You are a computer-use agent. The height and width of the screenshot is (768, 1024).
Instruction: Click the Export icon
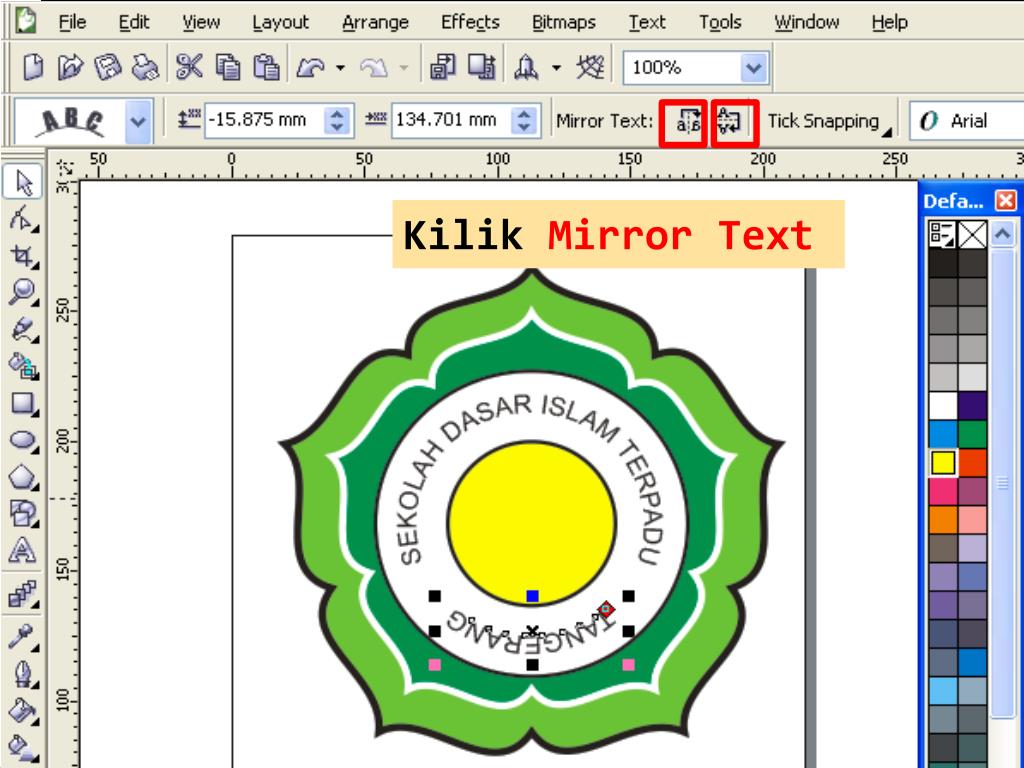[x=482, y=67]
